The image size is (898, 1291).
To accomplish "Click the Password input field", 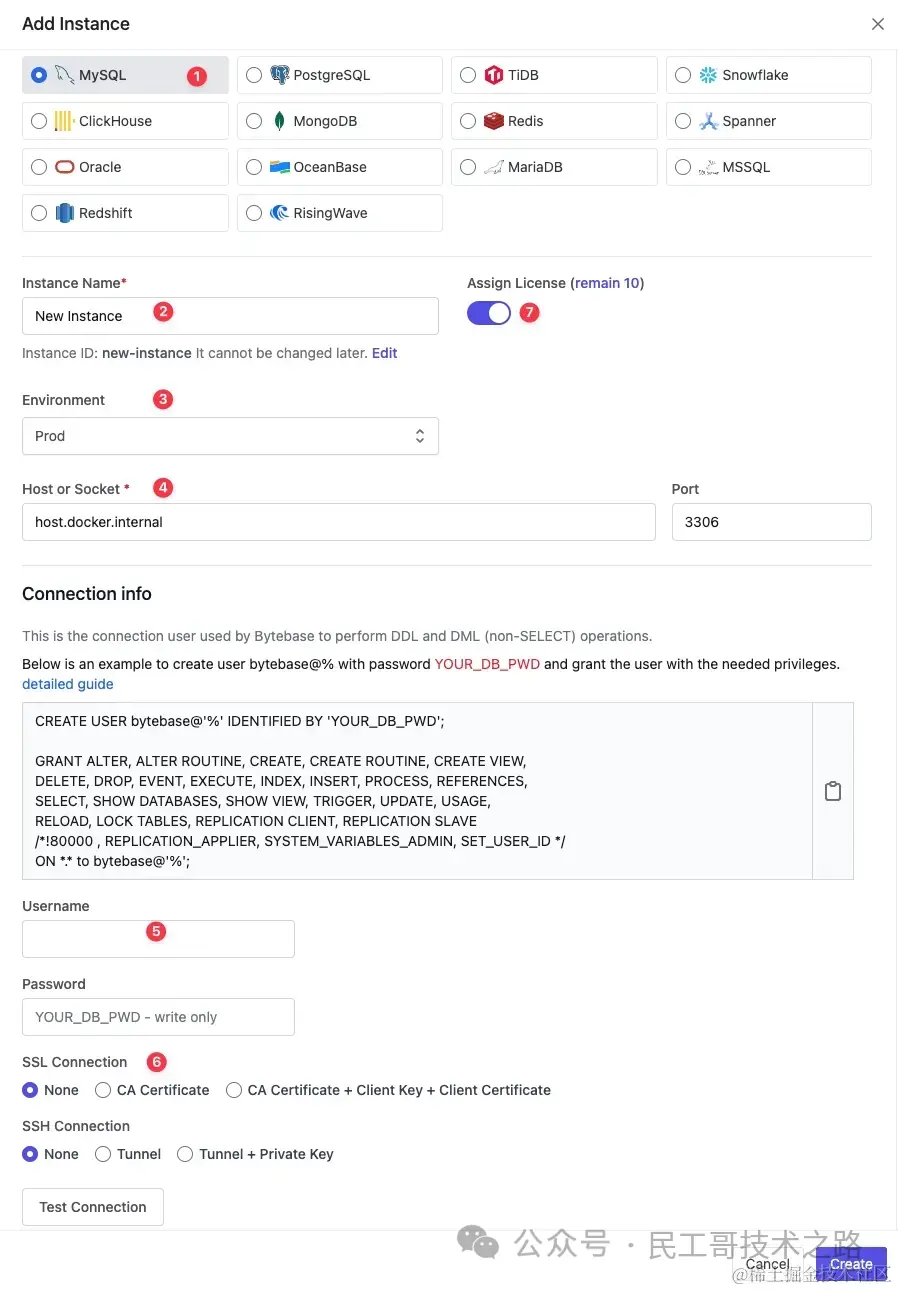I will pos(158,1017).
